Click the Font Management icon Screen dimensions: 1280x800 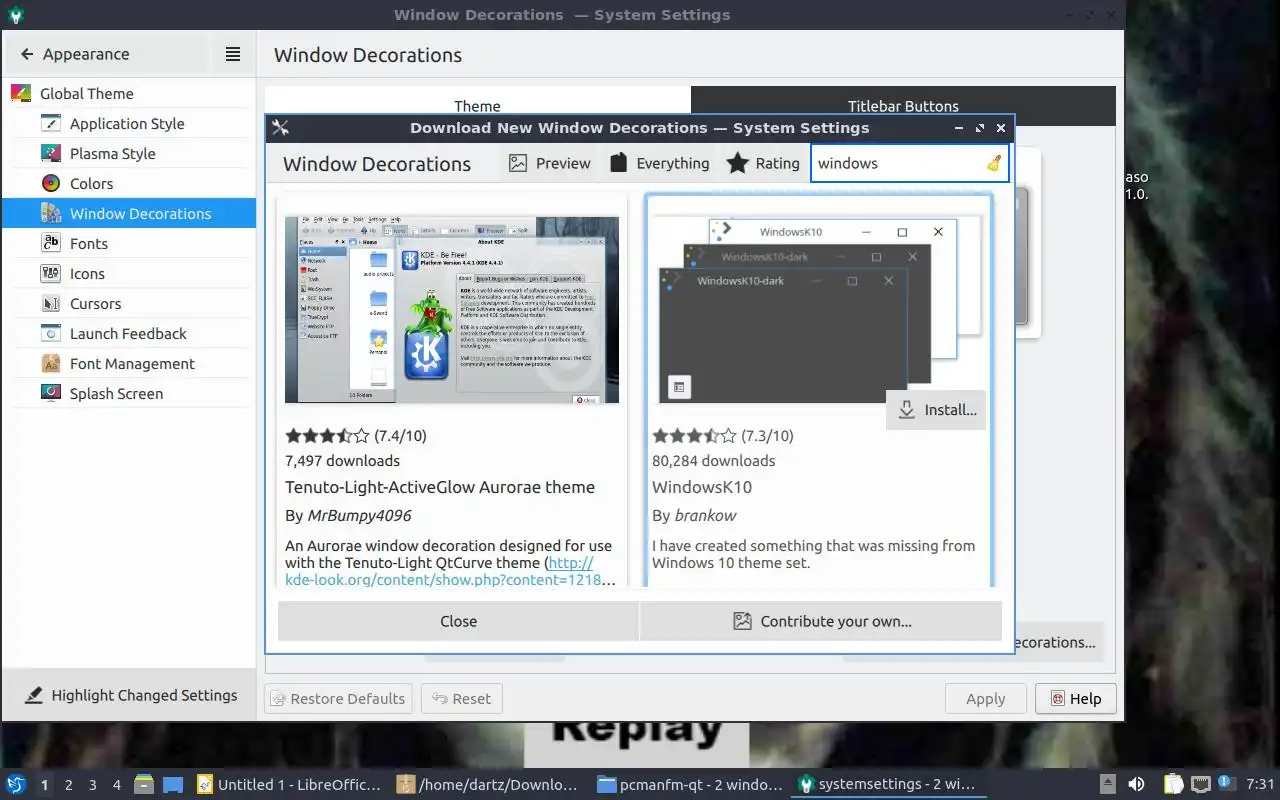(x=51, y=364)
